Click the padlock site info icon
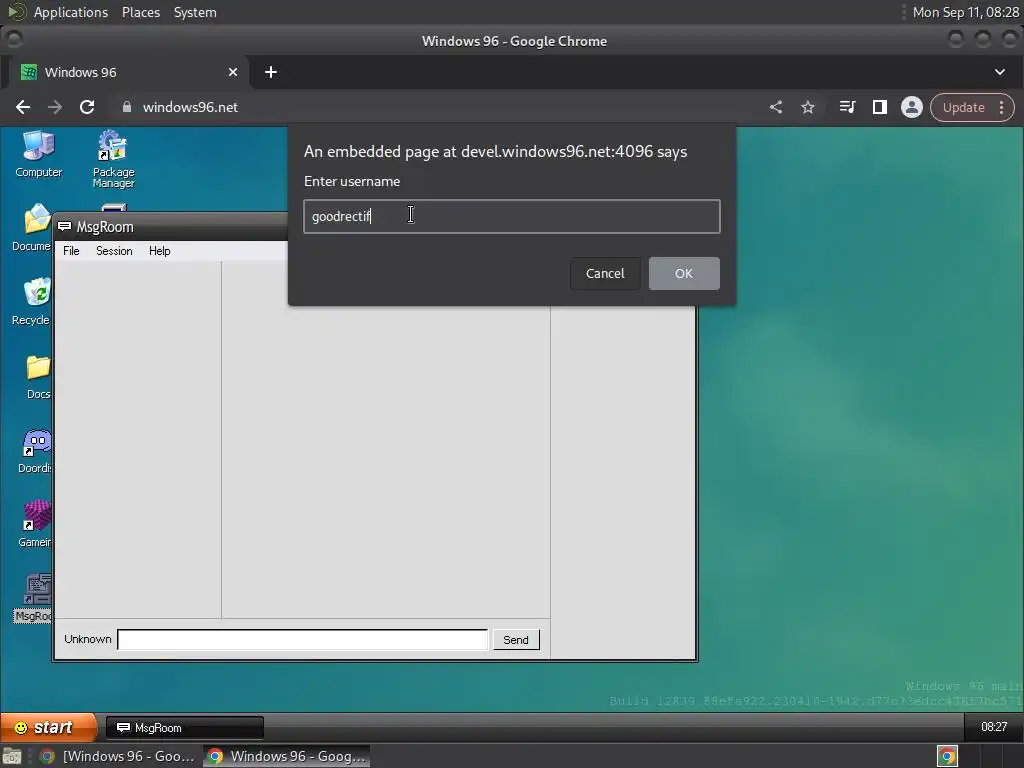This screenshot has height=768, width=1024. coord(127,107)
